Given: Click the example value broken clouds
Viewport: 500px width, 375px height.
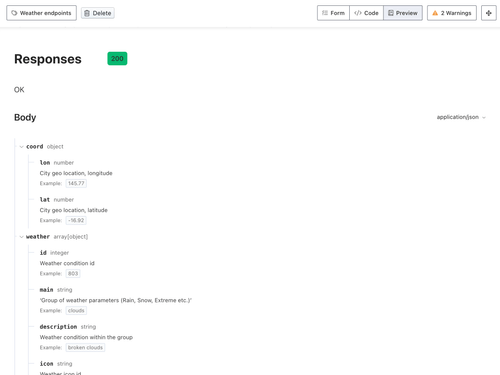Looking at the screenshot, I should tap(85, 348).
